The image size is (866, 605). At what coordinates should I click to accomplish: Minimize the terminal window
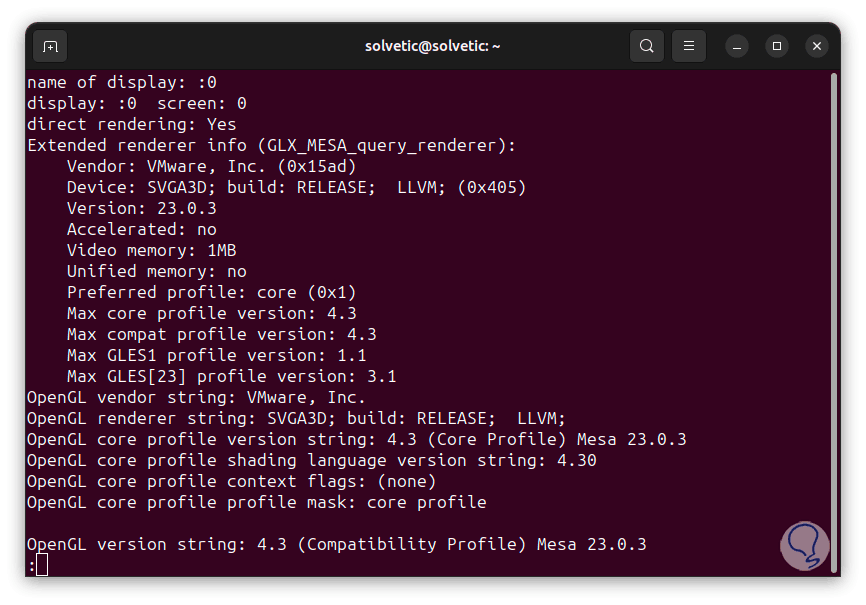tap(737, 46)
